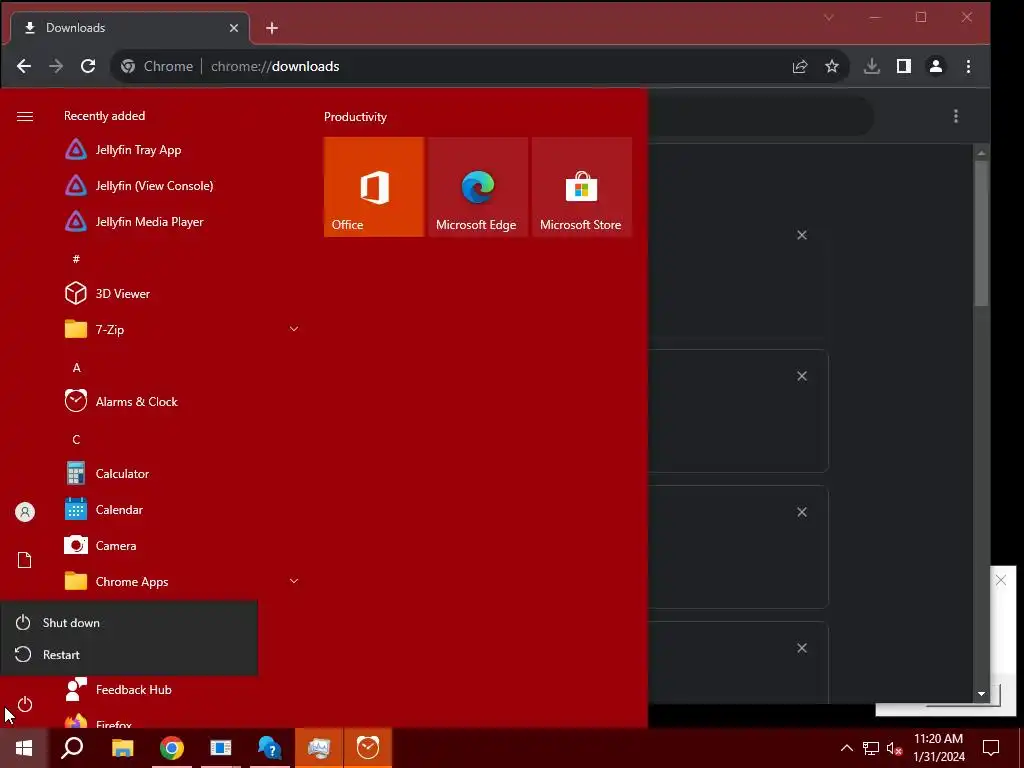Click the downloads page scrollbar thumb
1024x768 pixels.
[981, 232]
